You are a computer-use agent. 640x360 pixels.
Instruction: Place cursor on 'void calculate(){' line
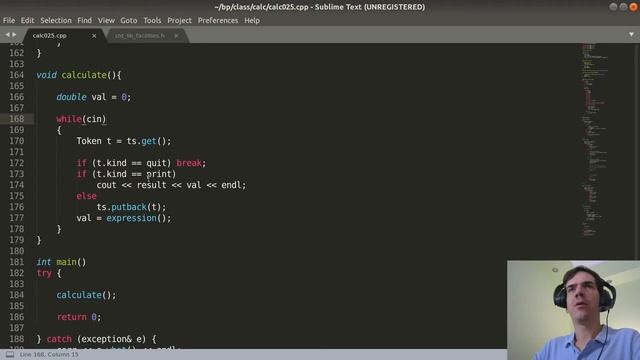(79, 75)
